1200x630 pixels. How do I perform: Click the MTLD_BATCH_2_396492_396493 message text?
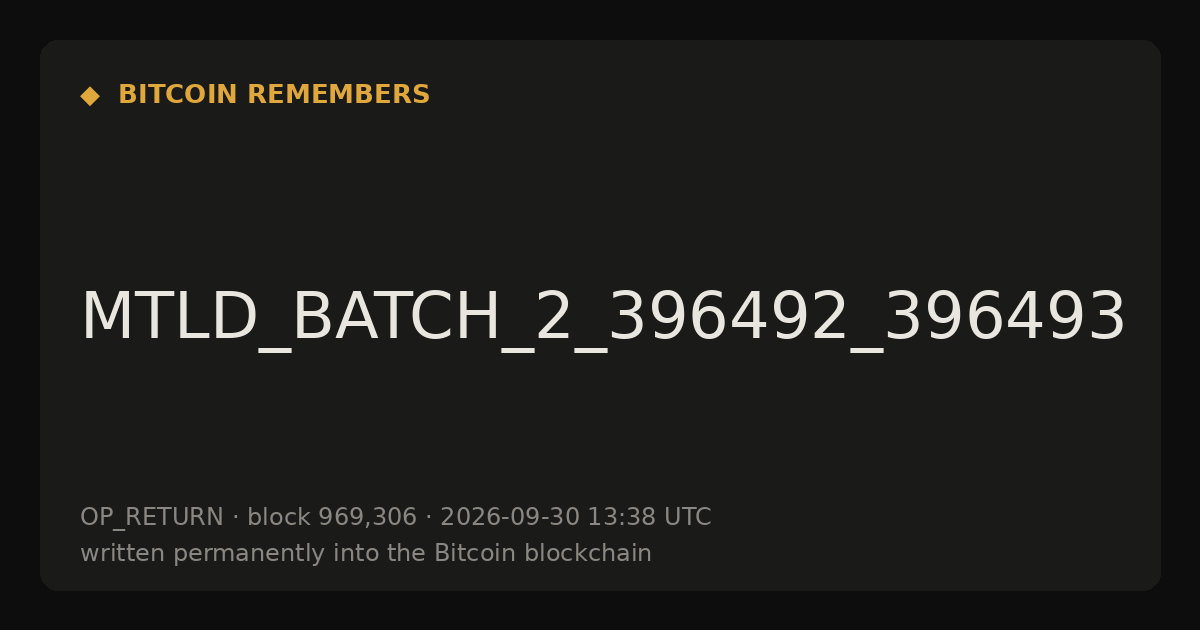pos(603,318)
